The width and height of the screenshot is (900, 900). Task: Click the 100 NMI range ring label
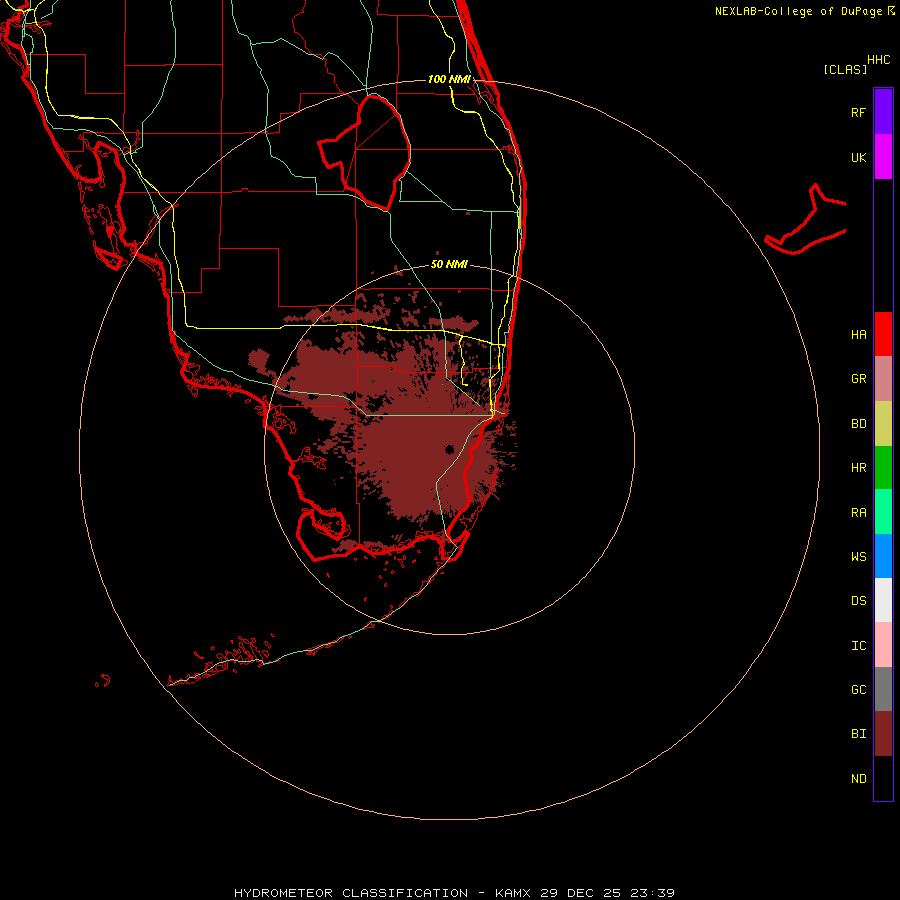tap(449, 79)
